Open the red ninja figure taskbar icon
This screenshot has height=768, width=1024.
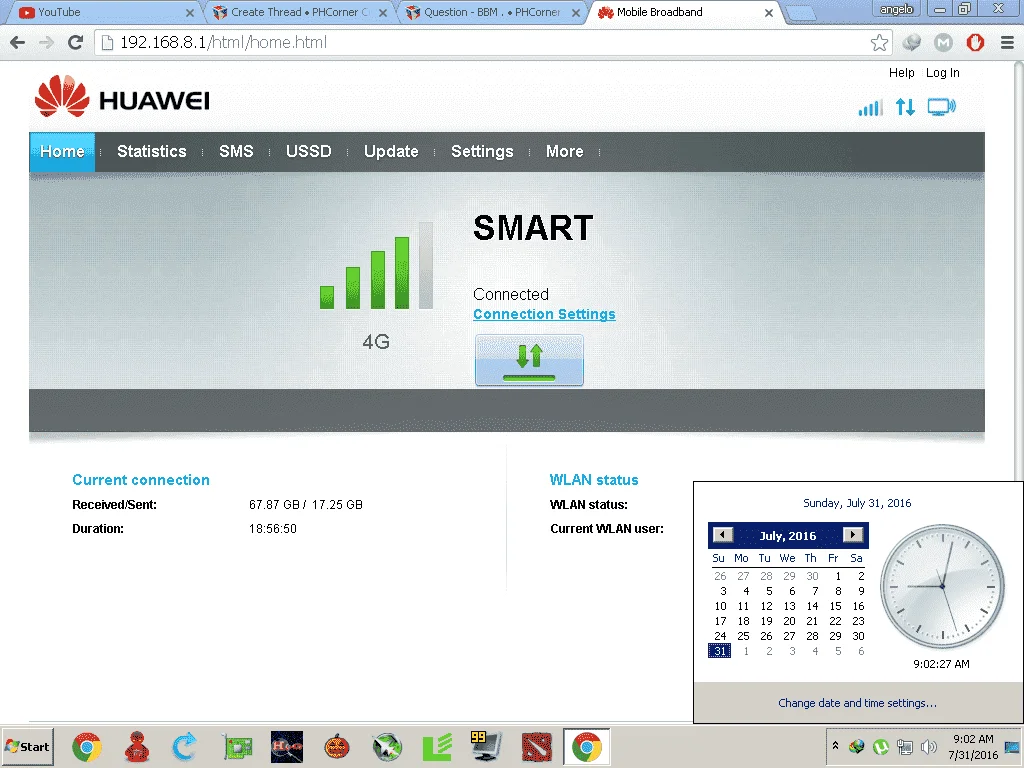(x=136, y=747)
